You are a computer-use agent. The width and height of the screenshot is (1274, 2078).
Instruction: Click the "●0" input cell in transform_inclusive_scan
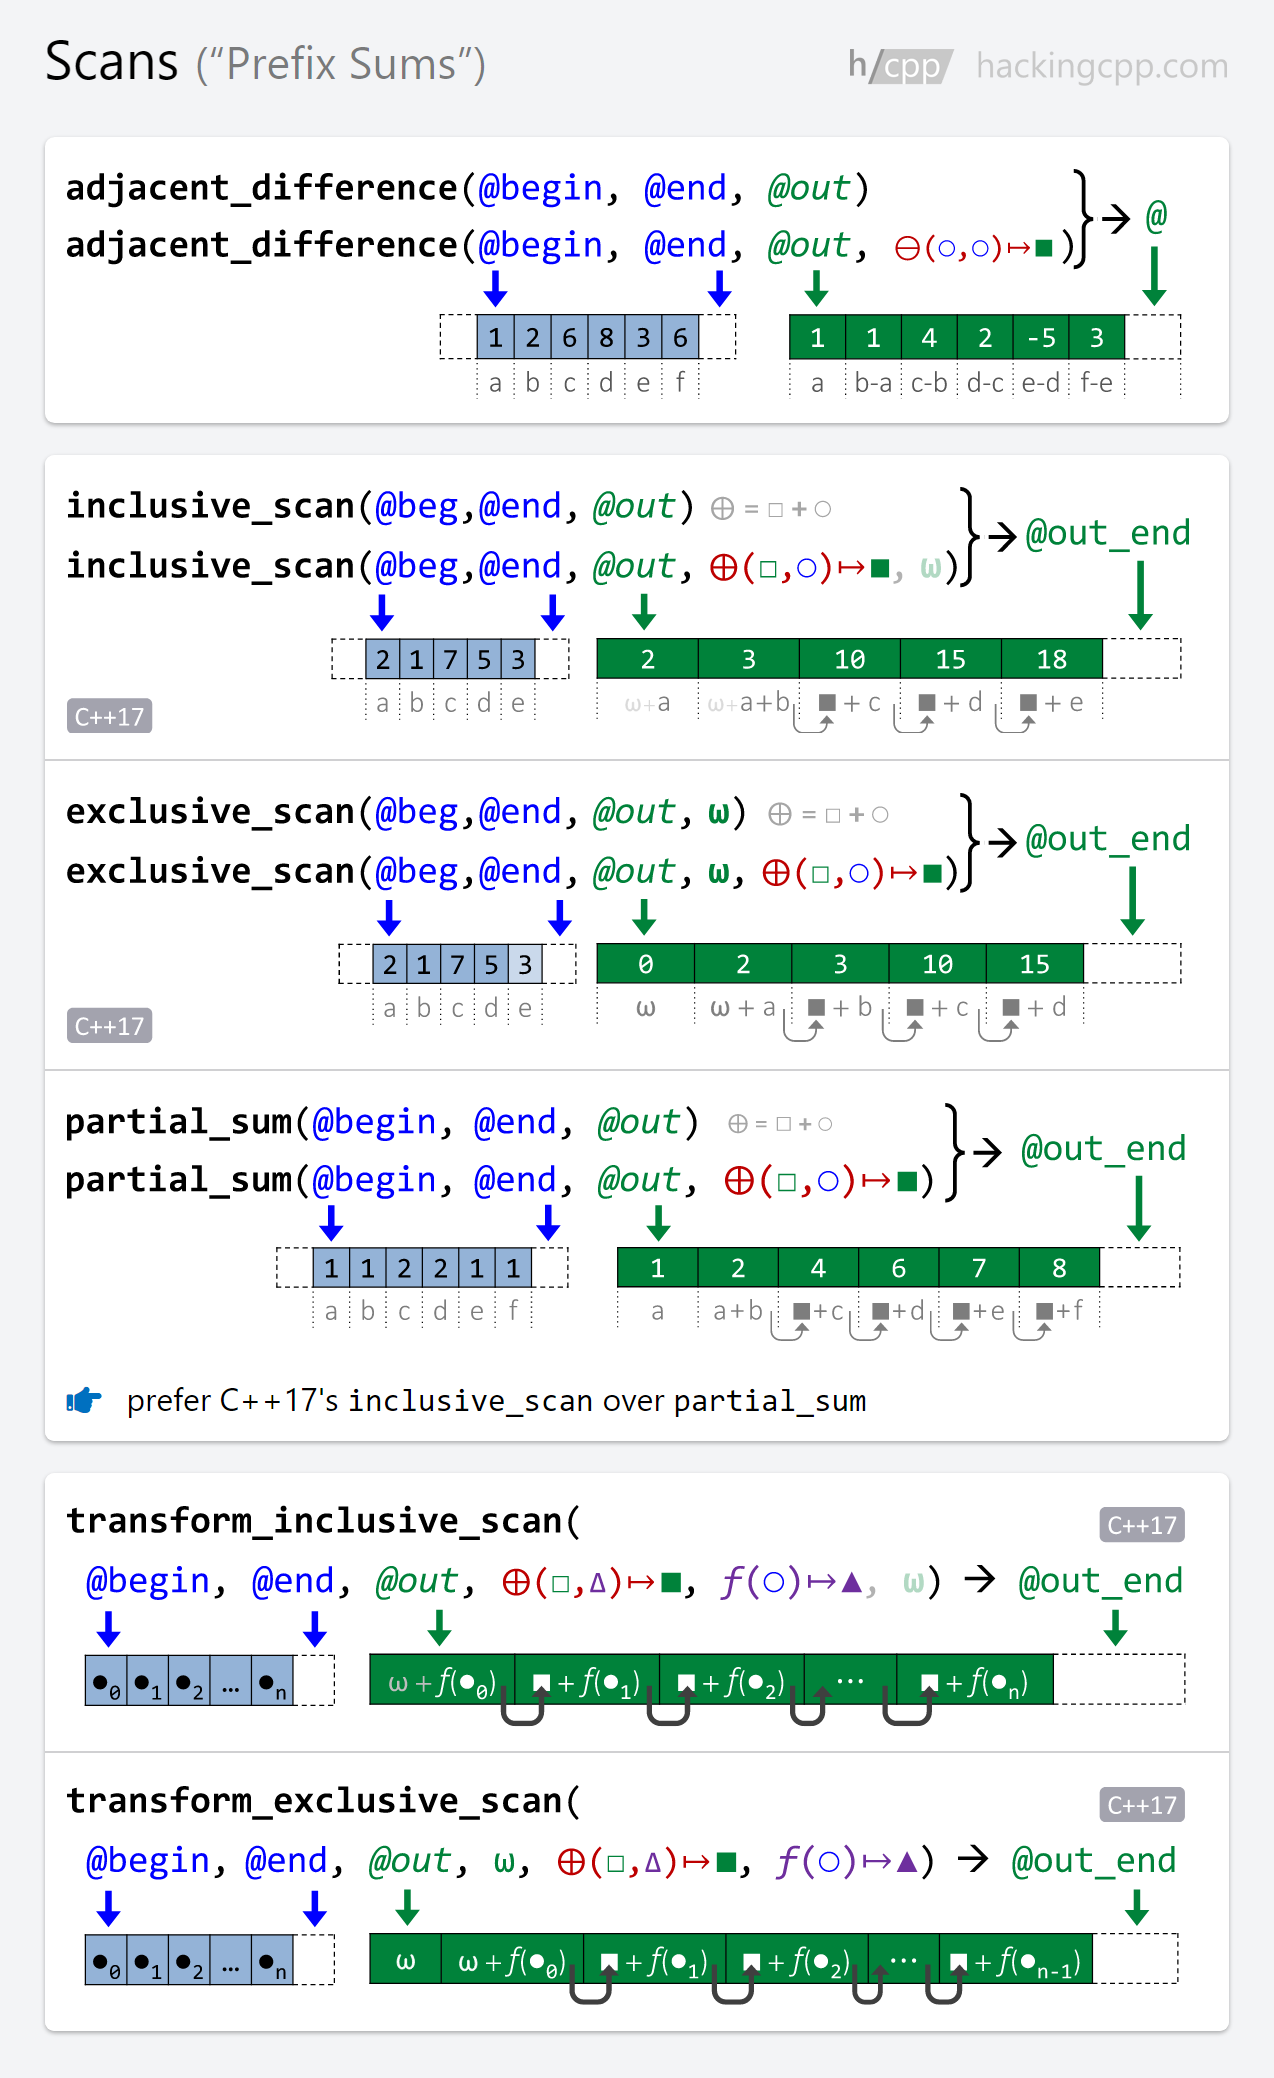click(106, 1680)
